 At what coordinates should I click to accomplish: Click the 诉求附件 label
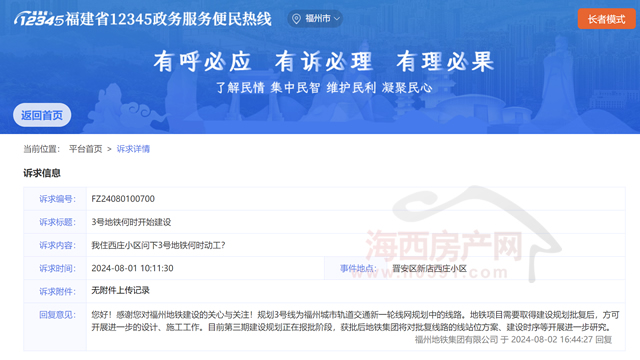point(57,291)
